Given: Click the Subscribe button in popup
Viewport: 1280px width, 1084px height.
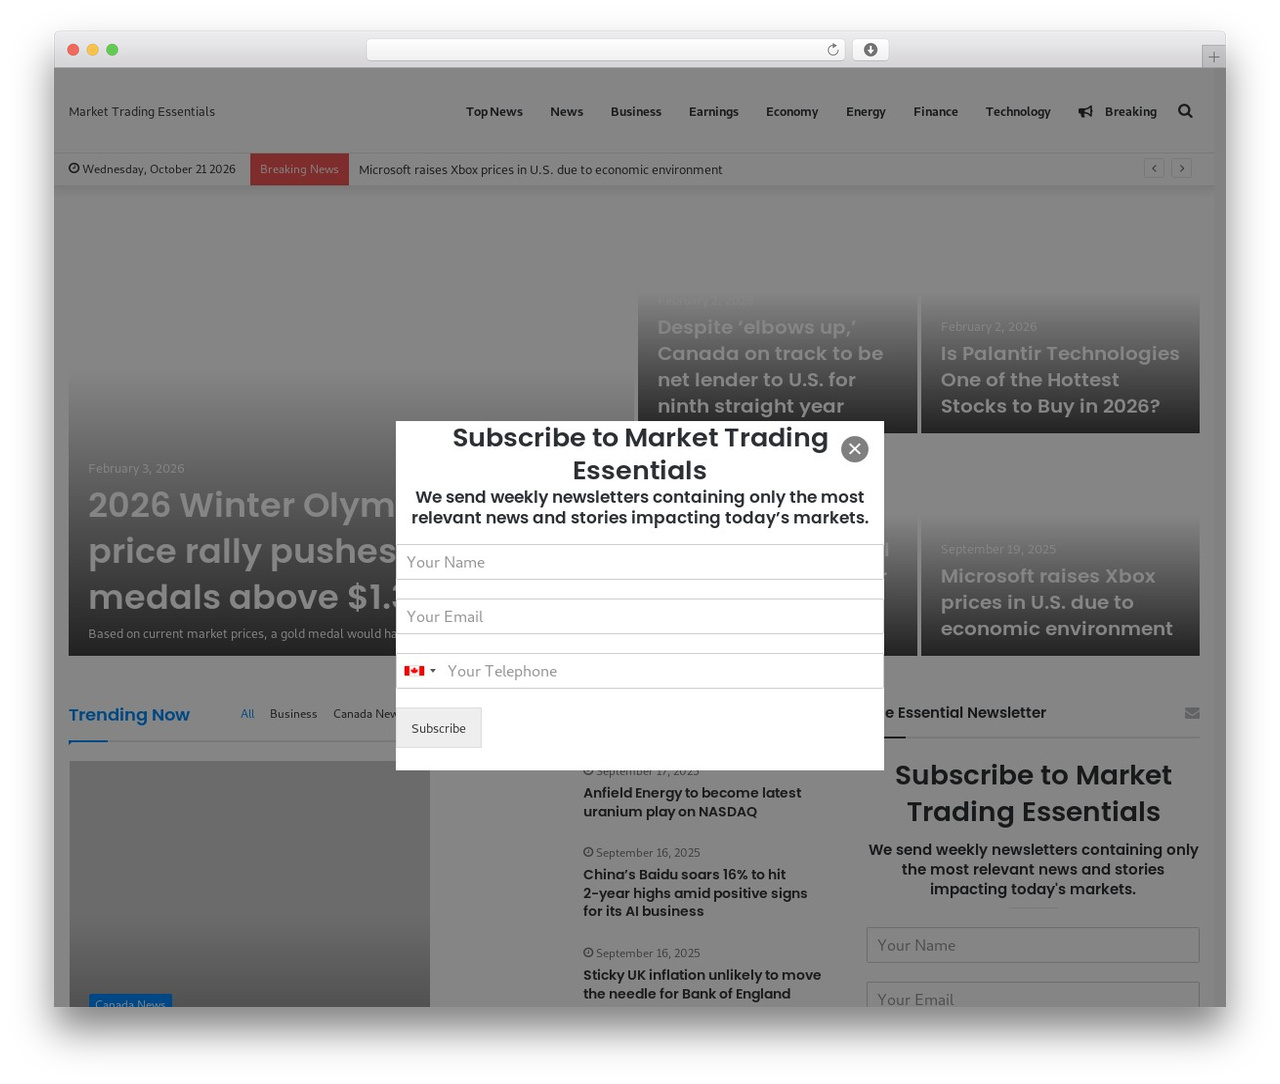Looking at the screenshot, I should [438, 728].
